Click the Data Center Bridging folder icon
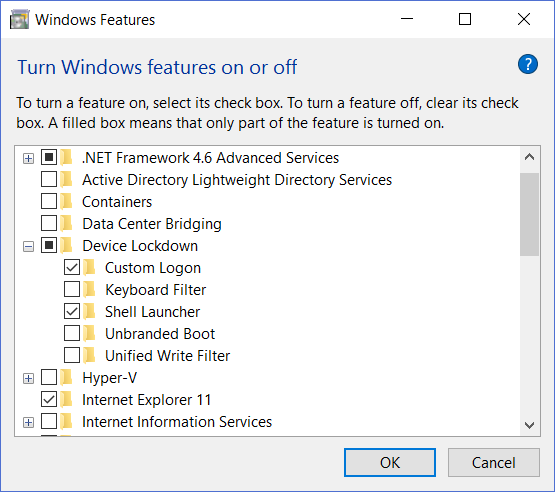This screenshot has height=492, width=555. pyautogui.click(x=66, y=224)
